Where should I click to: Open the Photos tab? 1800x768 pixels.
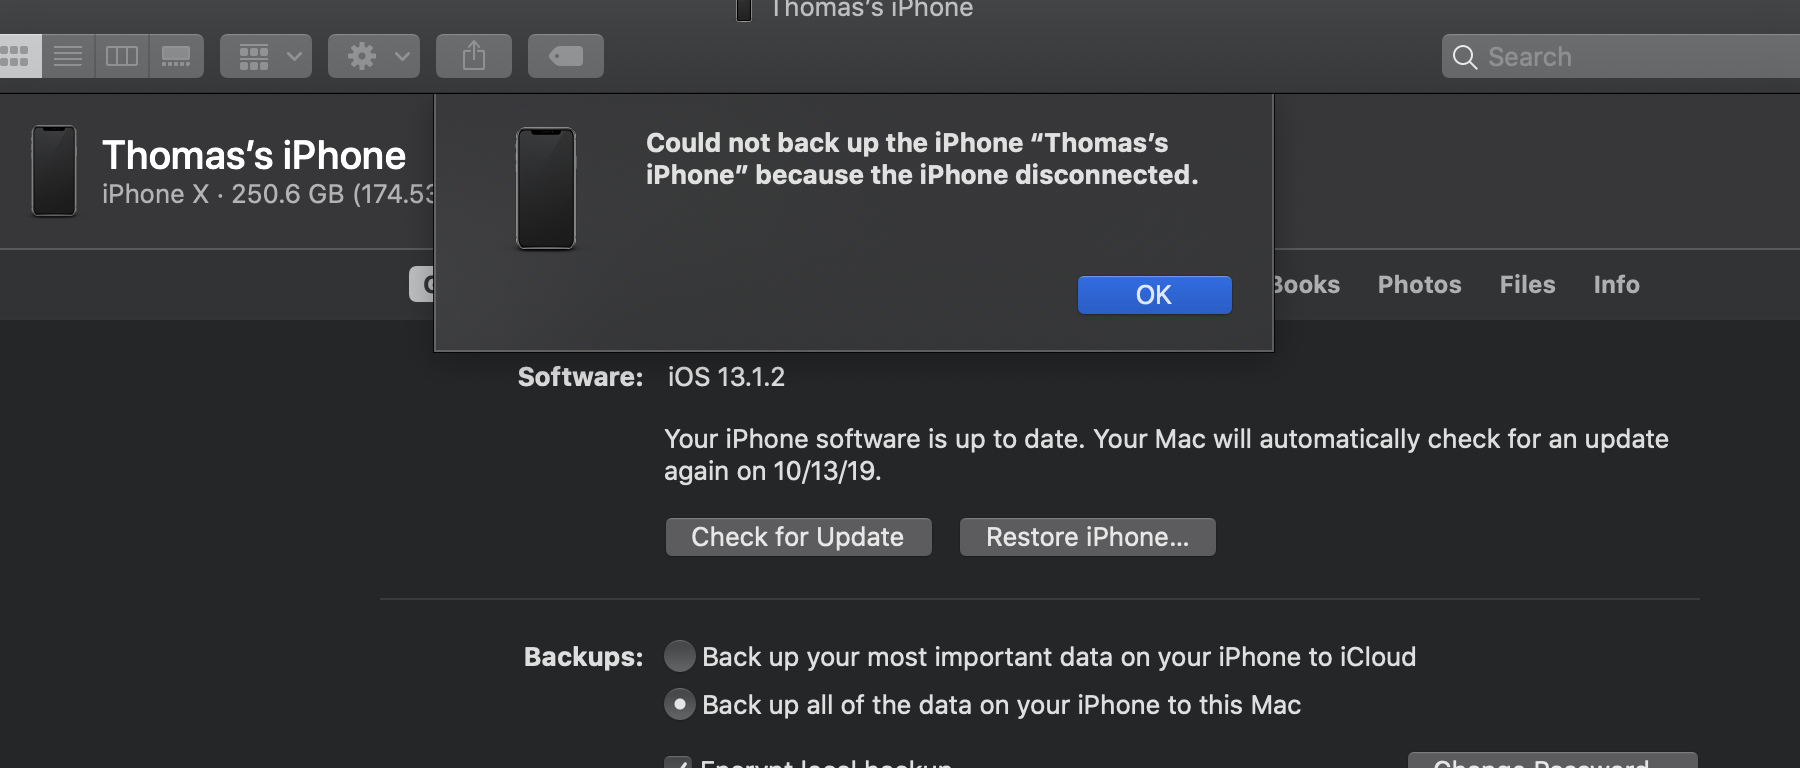click(1419, 285)
